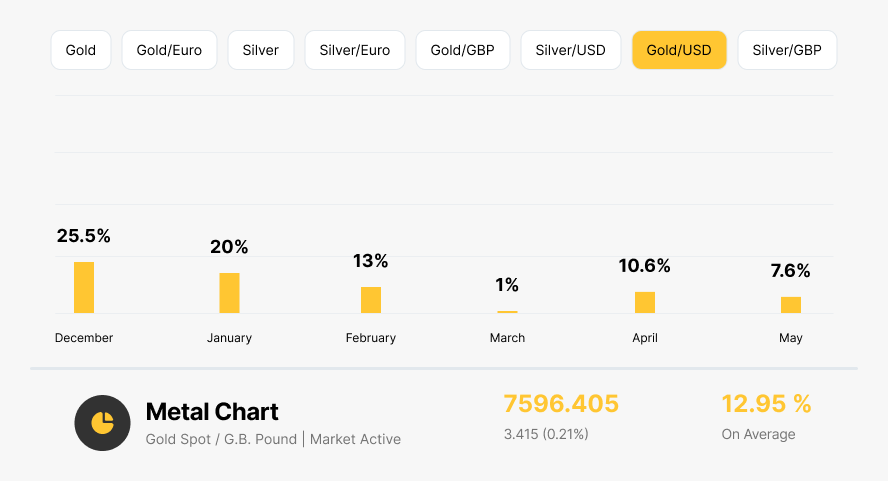Click the 7596.405 price value
This screenshot has width=888, height=482.
[561, 404]
